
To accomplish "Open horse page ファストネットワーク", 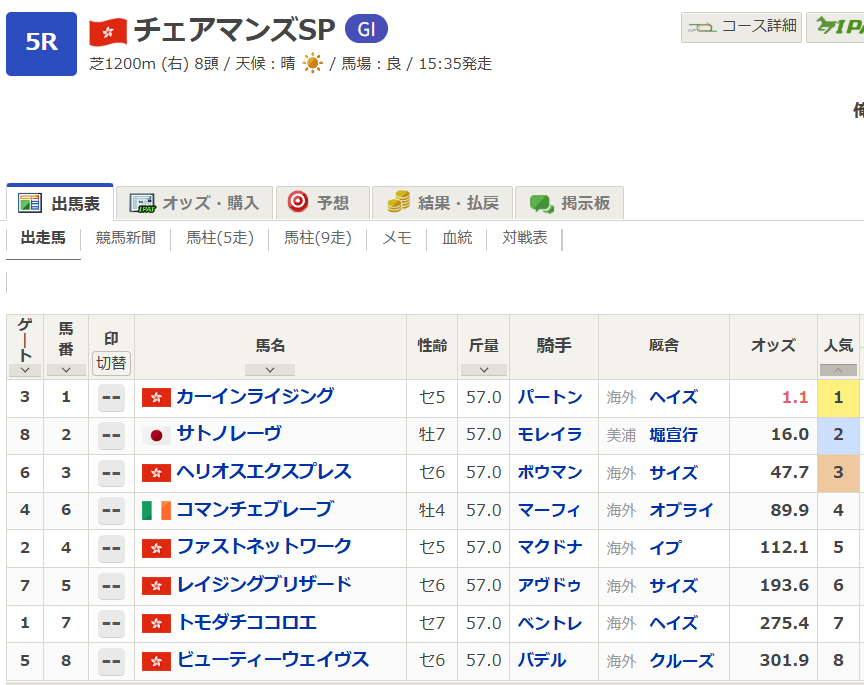I will point(264,547).
